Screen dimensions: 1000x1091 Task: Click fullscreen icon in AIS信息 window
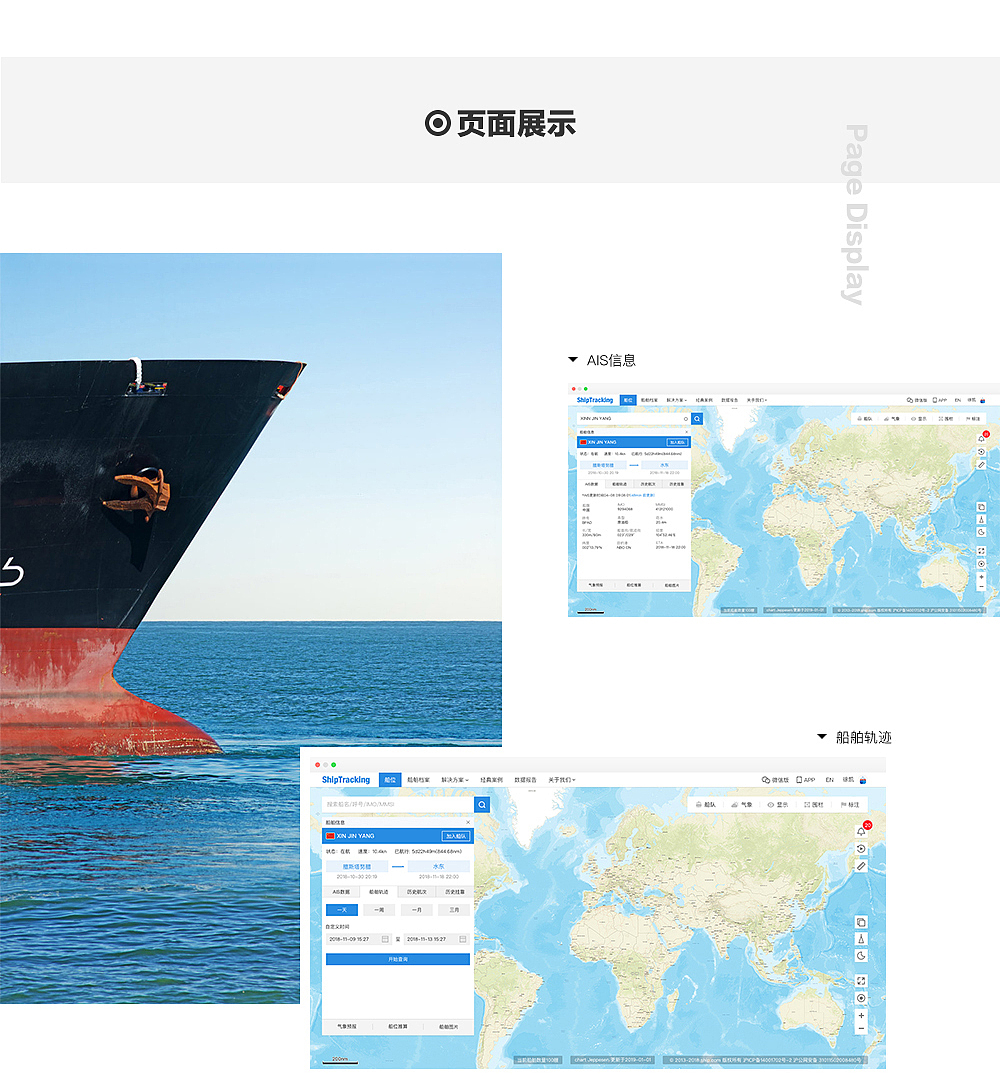tap(981, 550)
